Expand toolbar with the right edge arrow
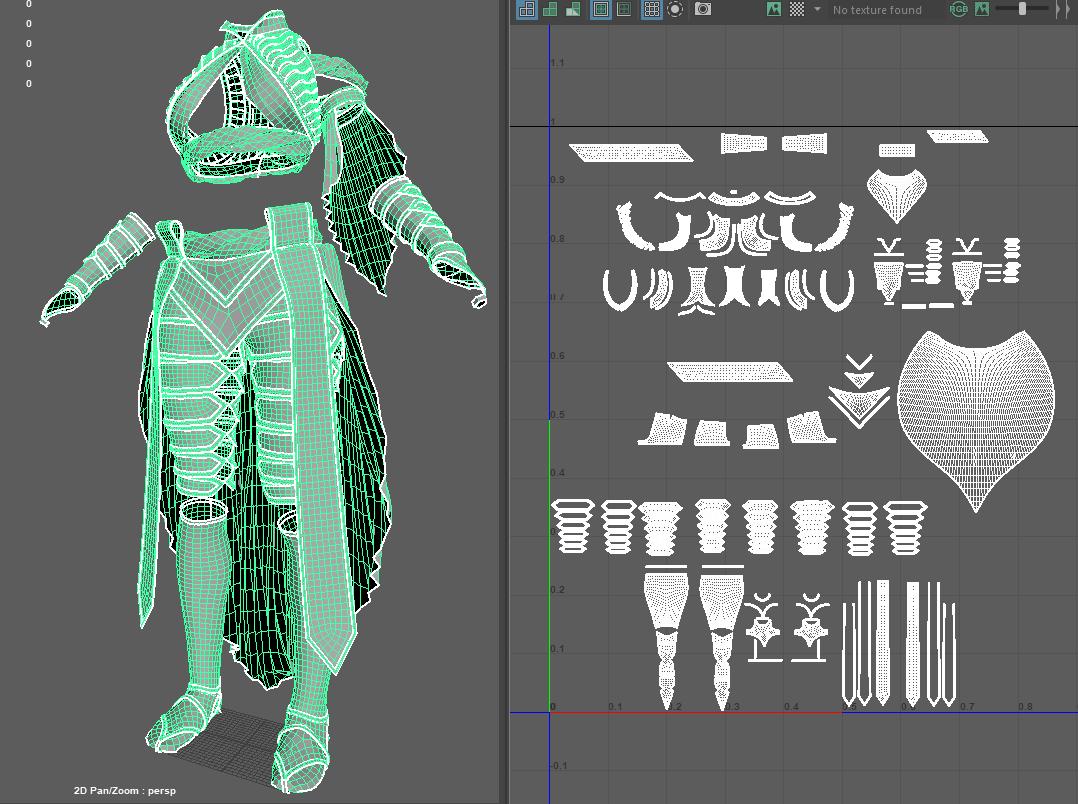Image resolution: width=1078 pixels, height=804 pixels. pyautogui.click(x=1059, y=9)
